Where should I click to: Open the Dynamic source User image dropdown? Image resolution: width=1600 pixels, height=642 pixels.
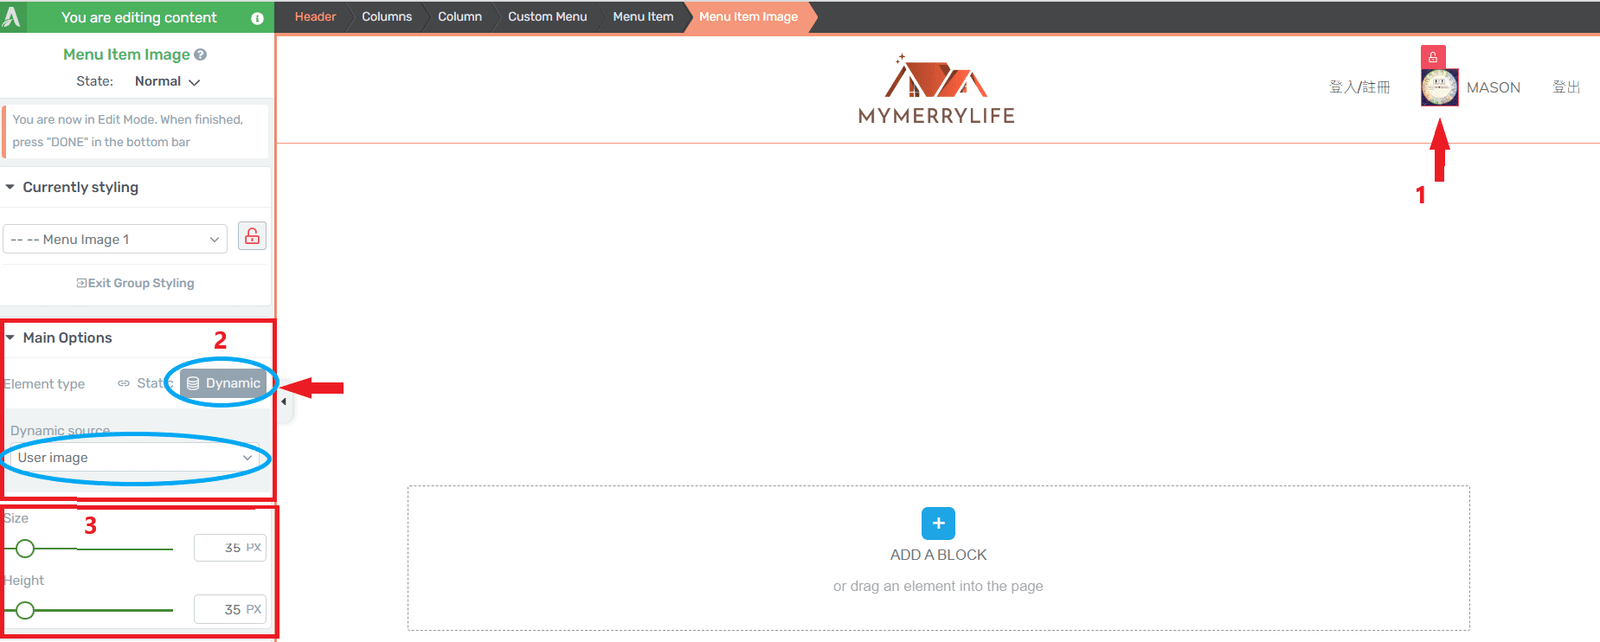(x=135, y=458)
